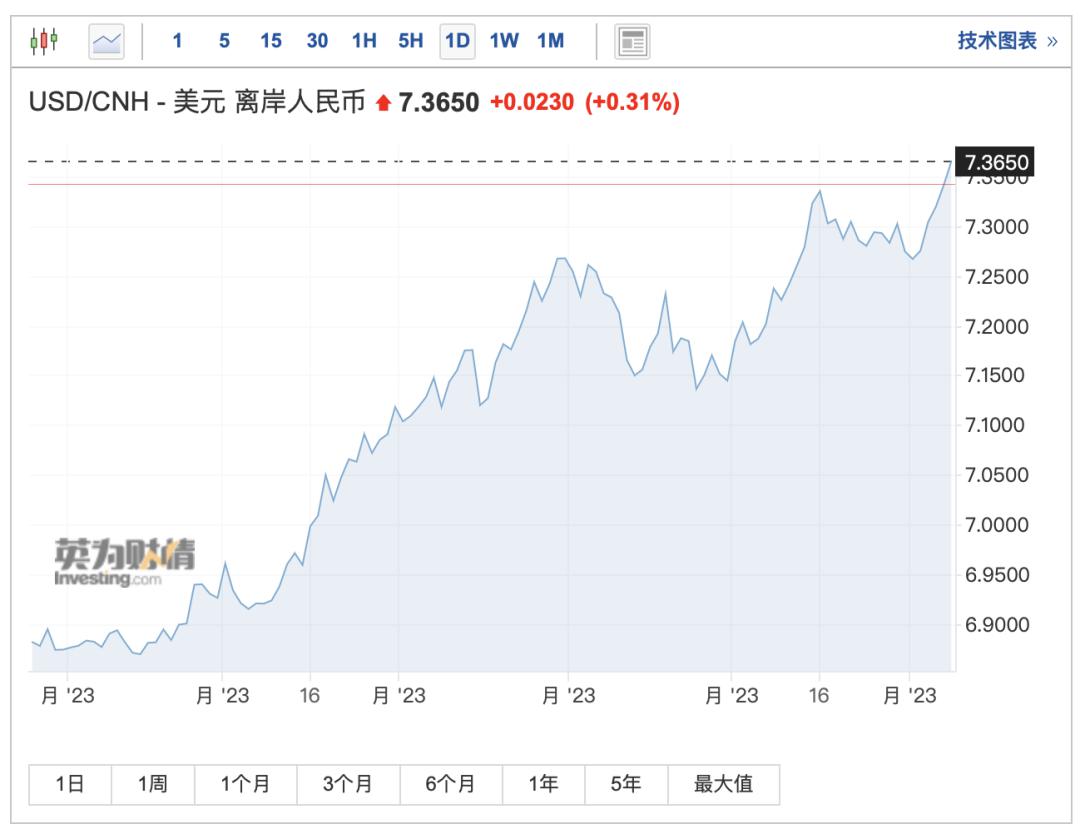Viewport: 1080px width, 834px height.
Task: Open the news overlay icon
Action: coord(632,41)
